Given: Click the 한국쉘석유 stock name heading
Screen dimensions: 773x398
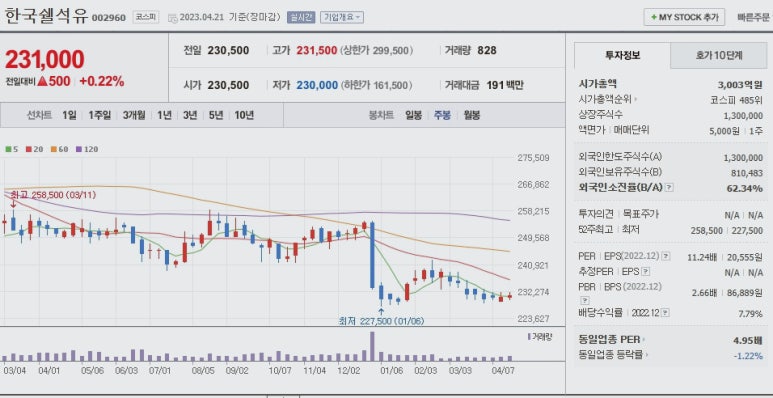Looking at the screenshot, I should 46,16.
